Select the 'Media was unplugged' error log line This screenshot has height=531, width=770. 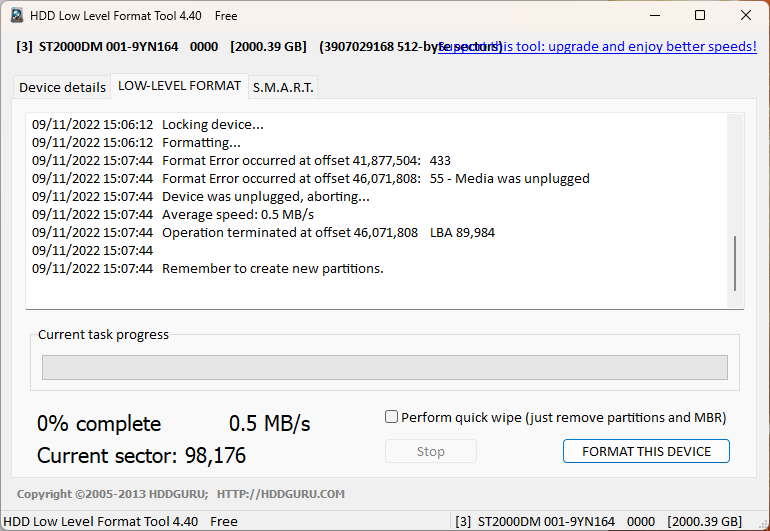pyautogui.click(x=311, y=178)
